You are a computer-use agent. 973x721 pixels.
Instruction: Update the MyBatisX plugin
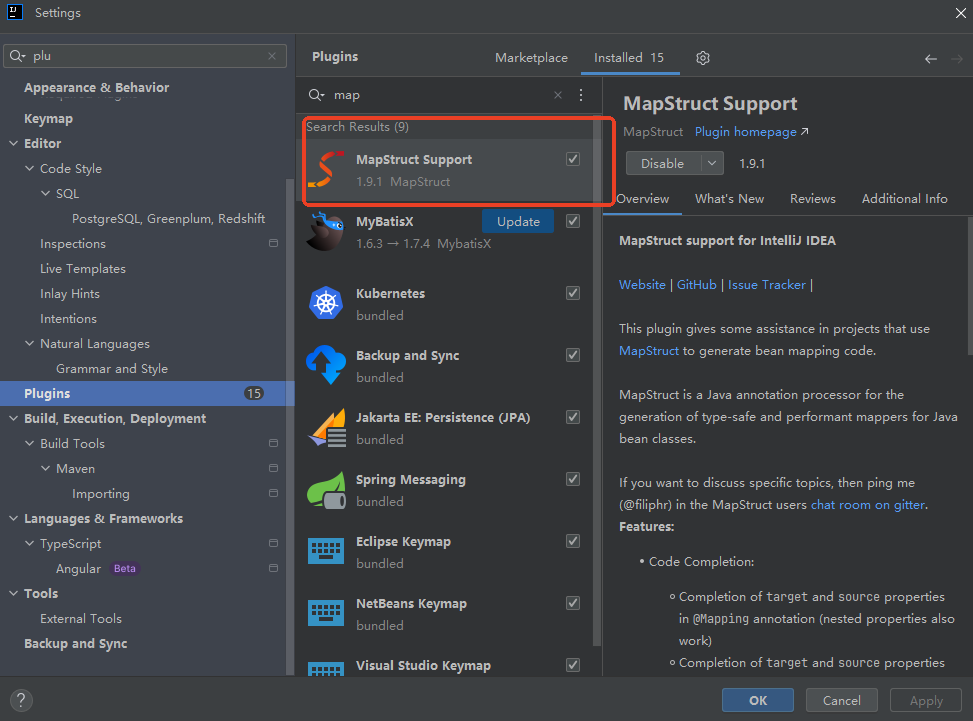tap(518, 221)
